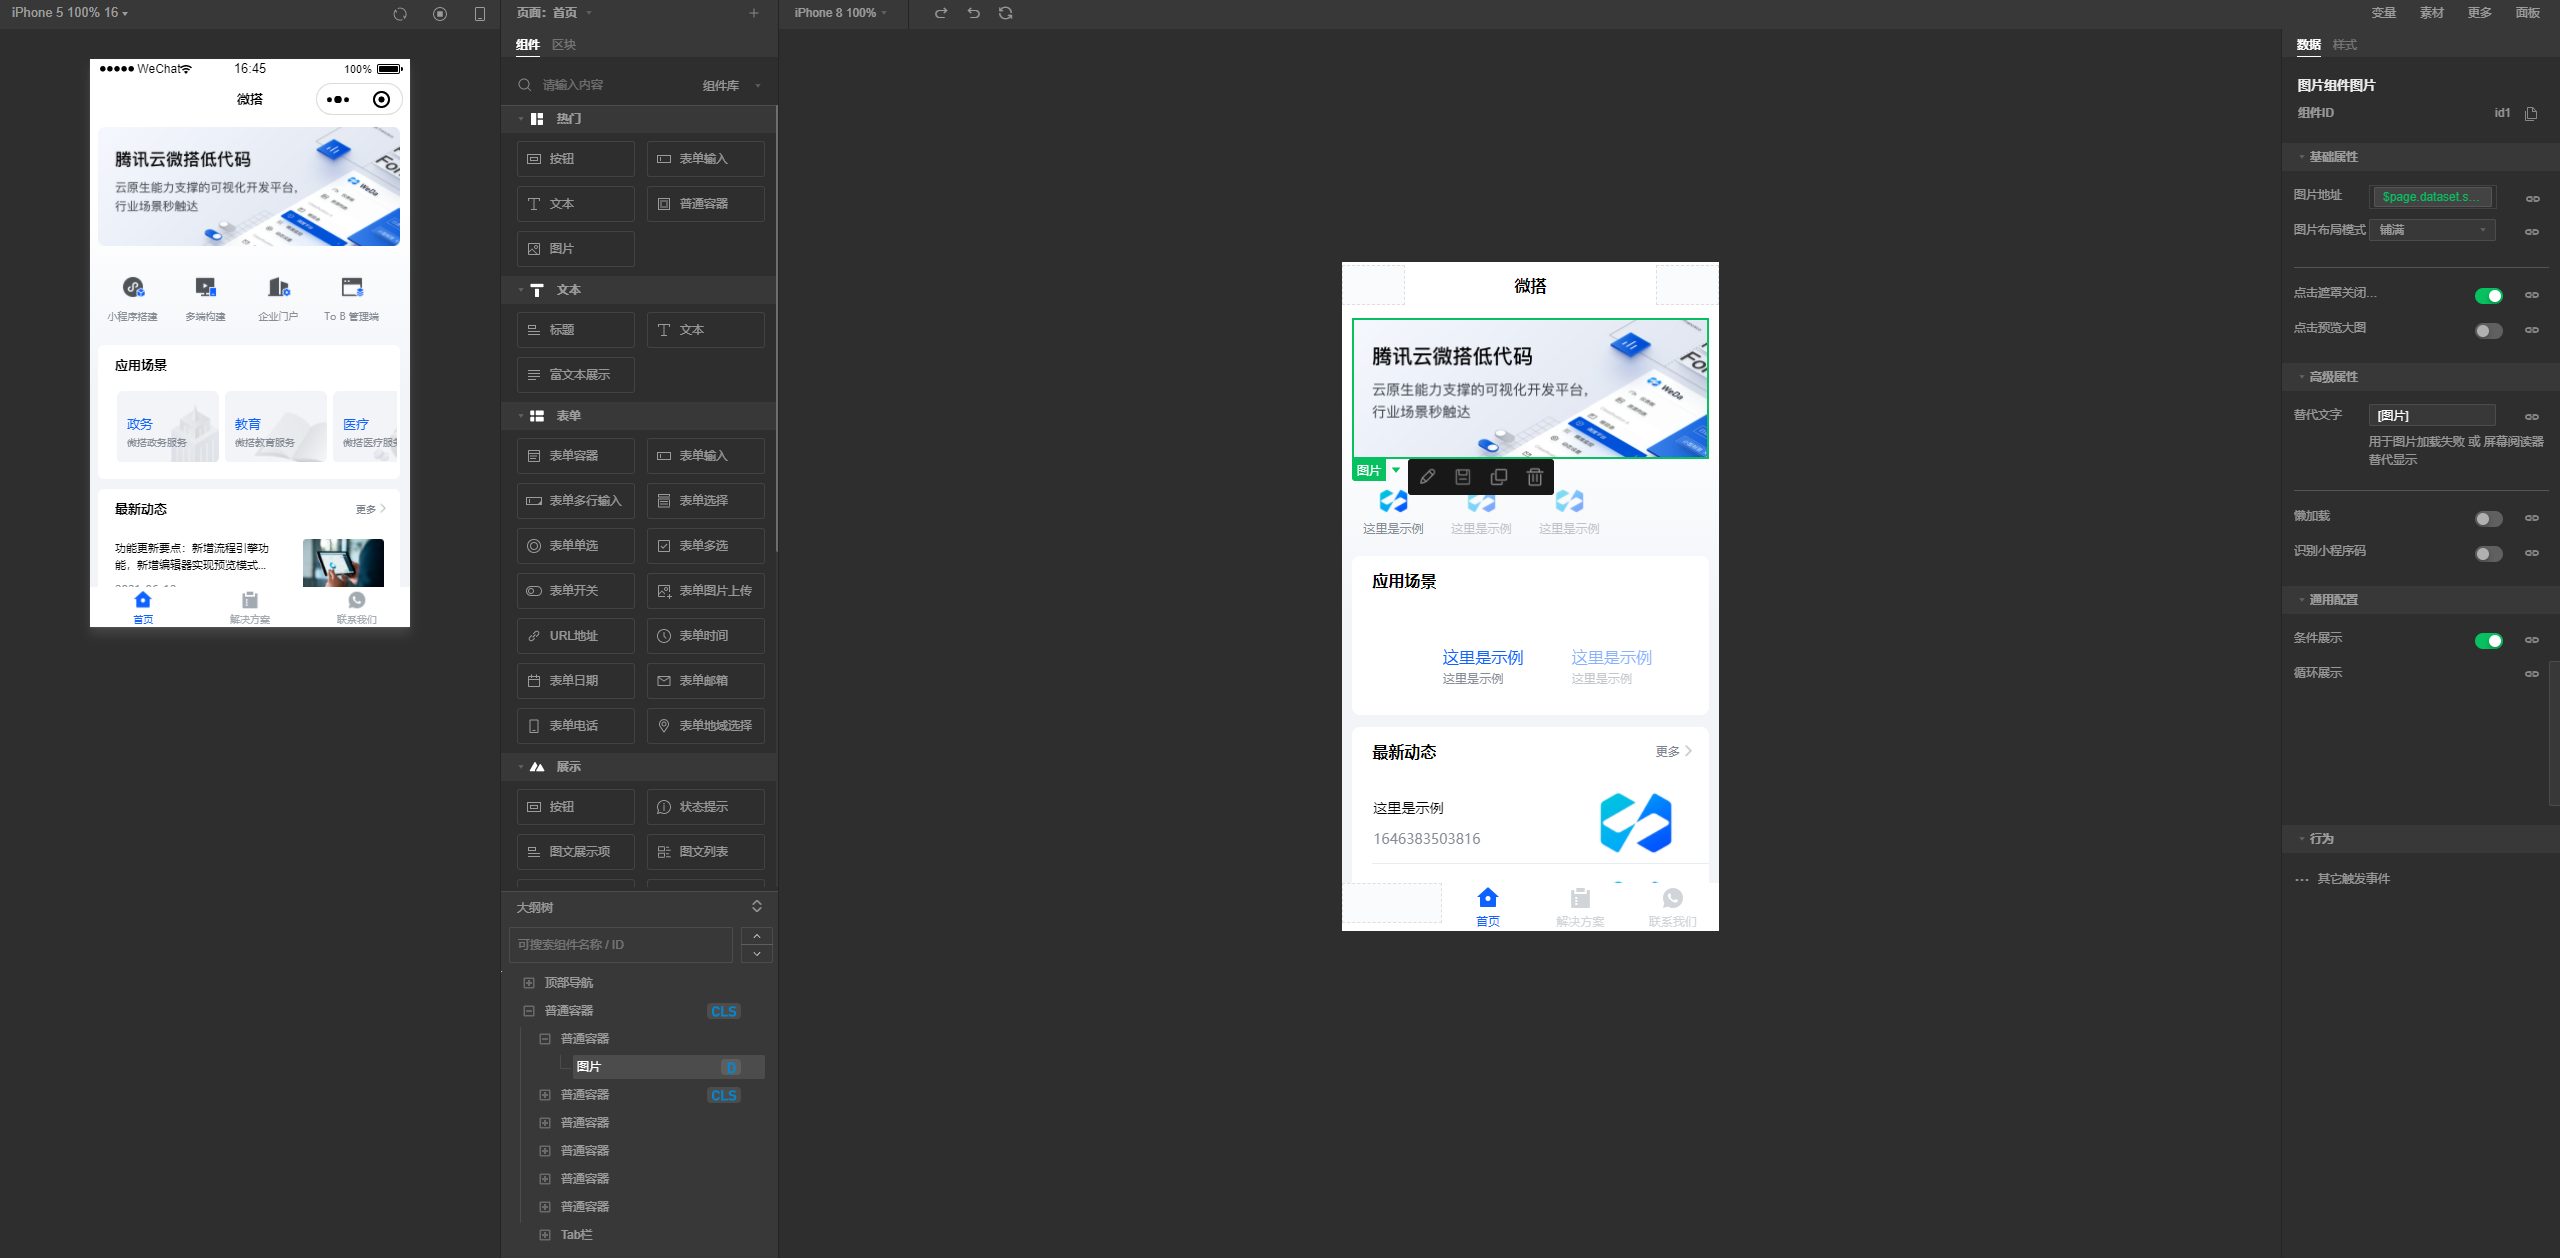Collapse the 热门 component group
The width and height of the screenshot is (2560, 1258).
[x=521, y=119]
